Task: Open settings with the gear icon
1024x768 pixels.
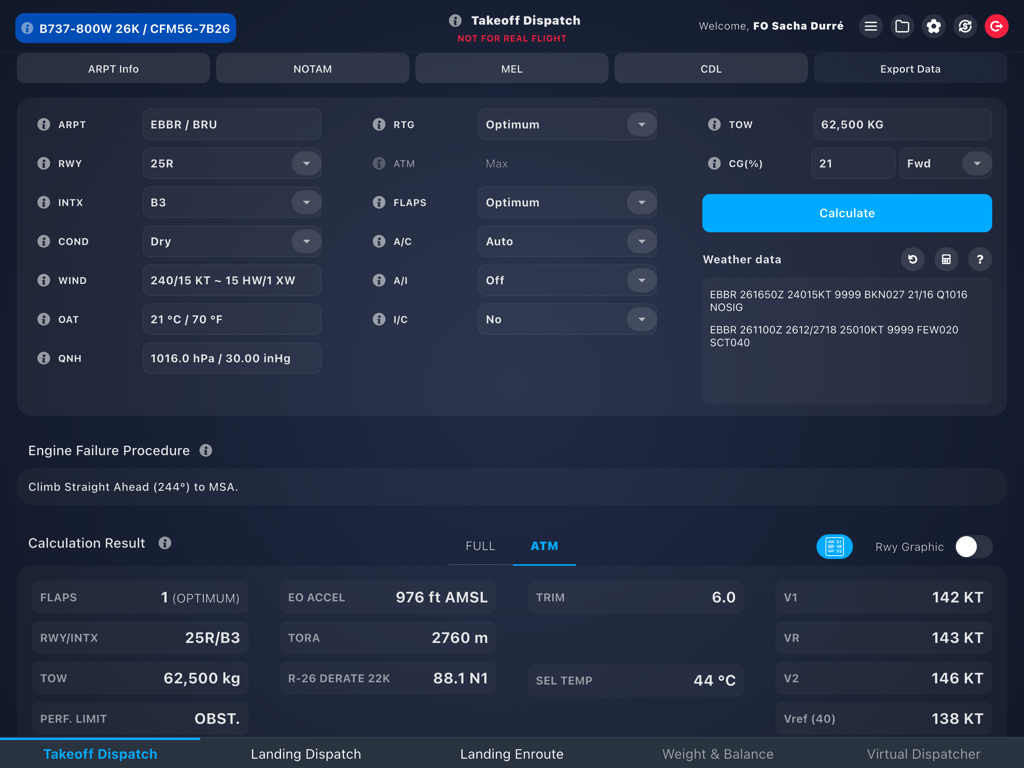Action: tap(933, 26)
